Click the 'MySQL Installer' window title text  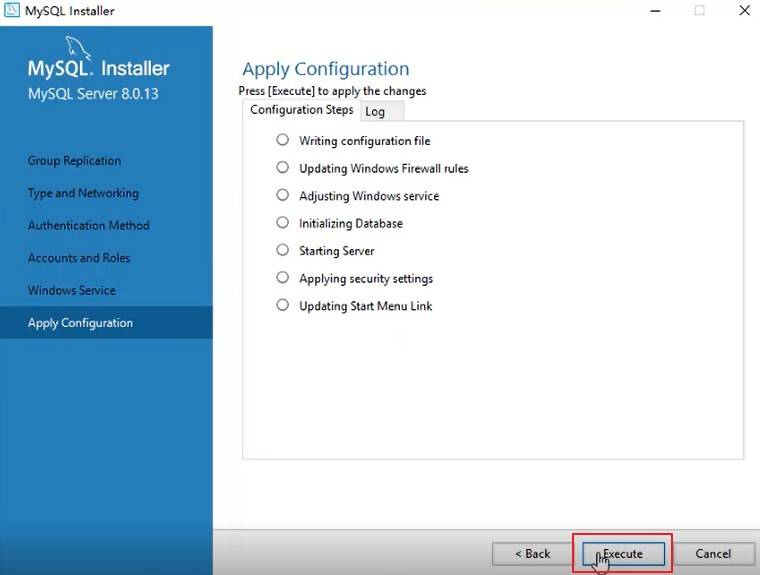(70, 11)
